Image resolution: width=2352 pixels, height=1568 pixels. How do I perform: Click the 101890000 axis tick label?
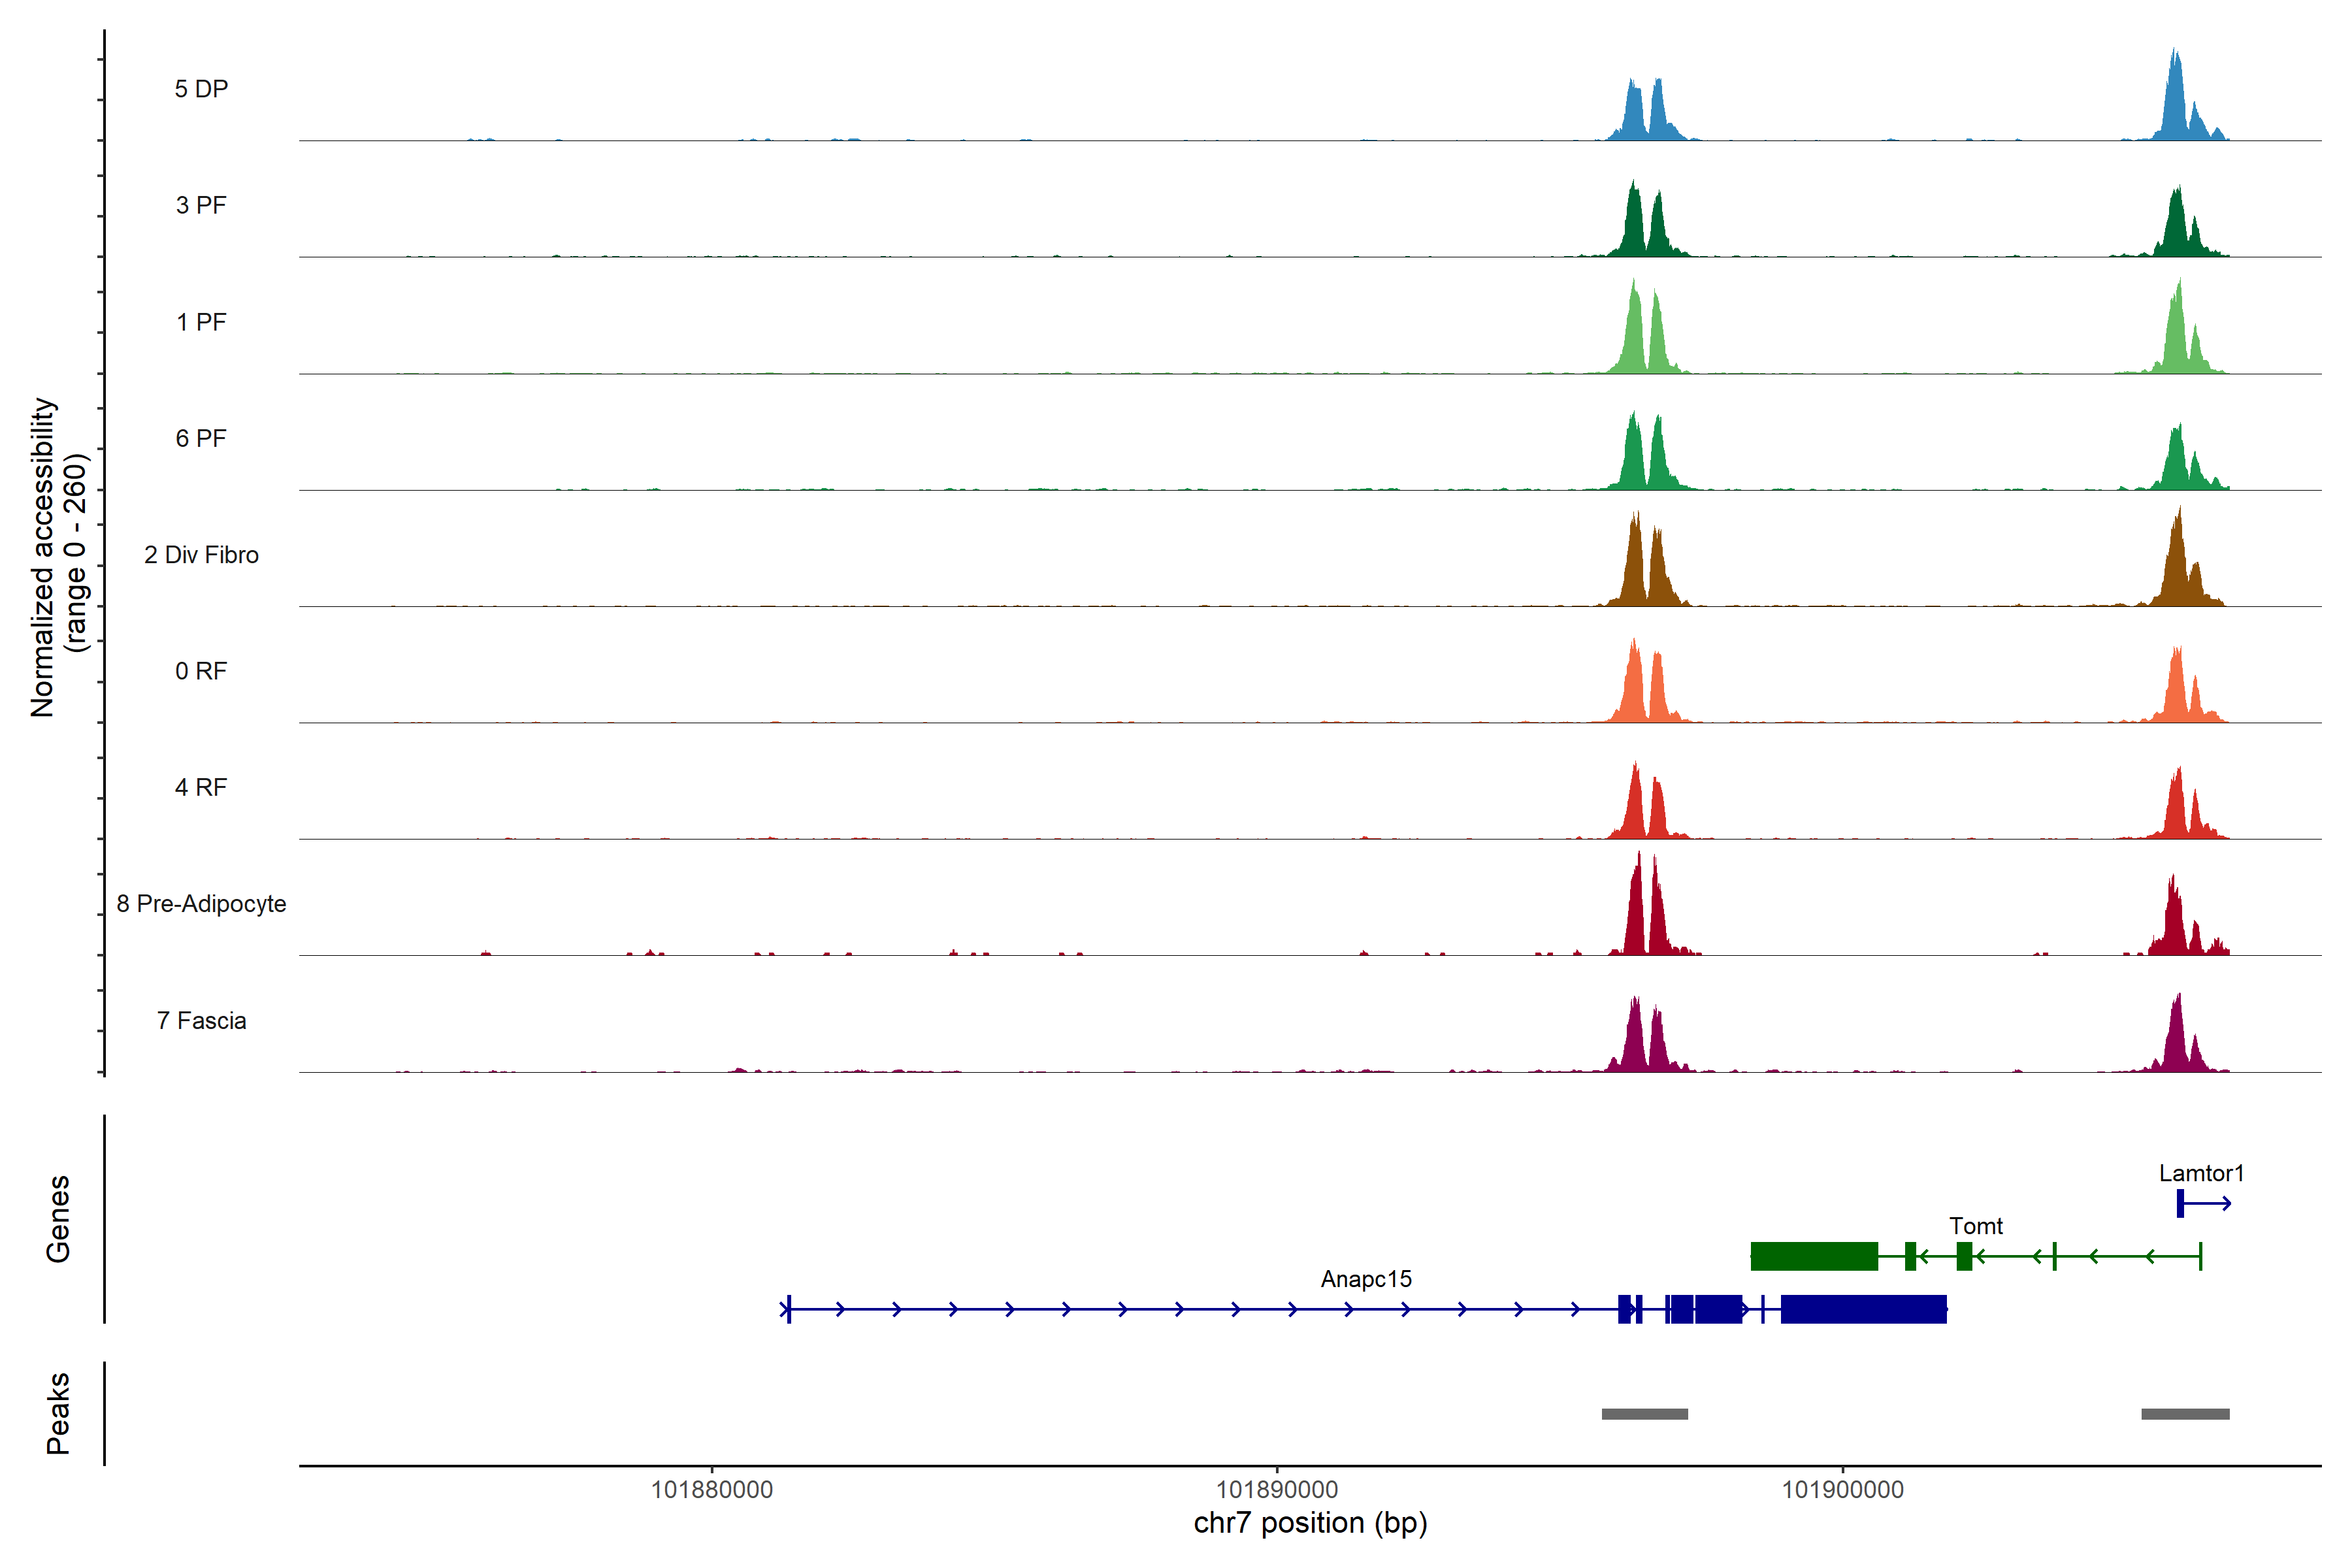(x=1276, y=1490)
